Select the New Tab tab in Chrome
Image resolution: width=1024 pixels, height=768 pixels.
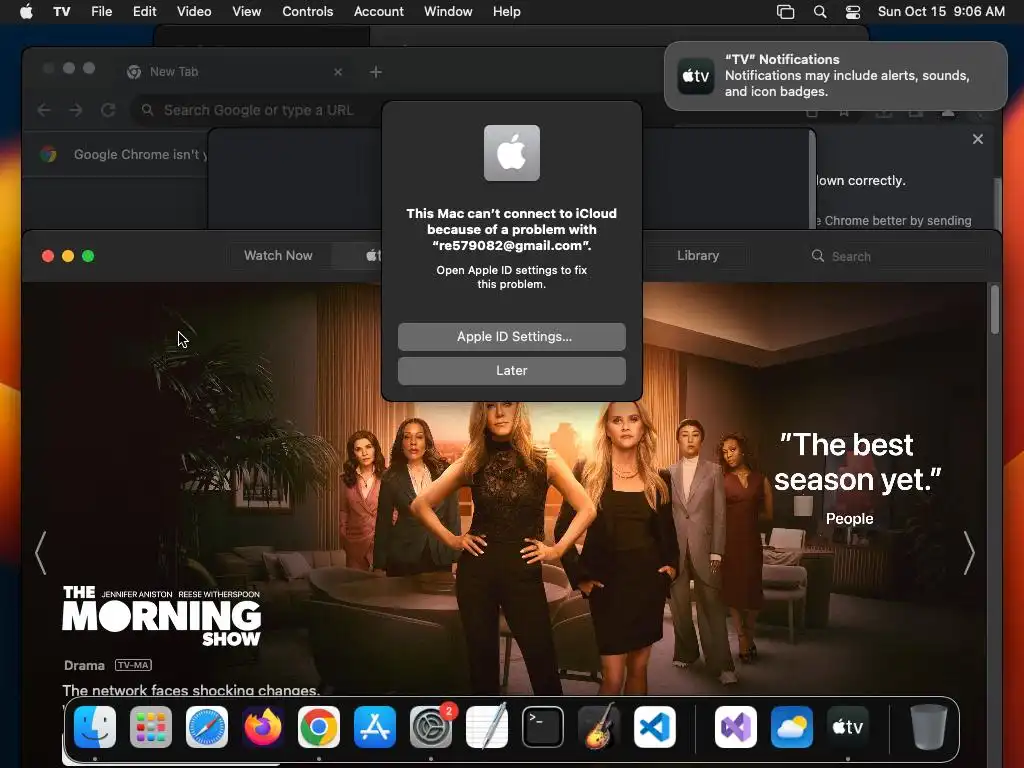(236, 72)
